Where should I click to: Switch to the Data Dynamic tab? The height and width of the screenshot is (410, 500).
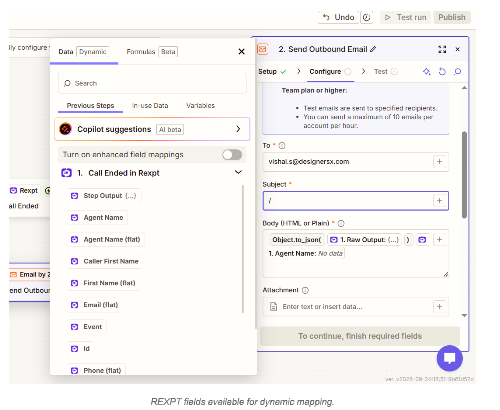(x=84, y=52)
